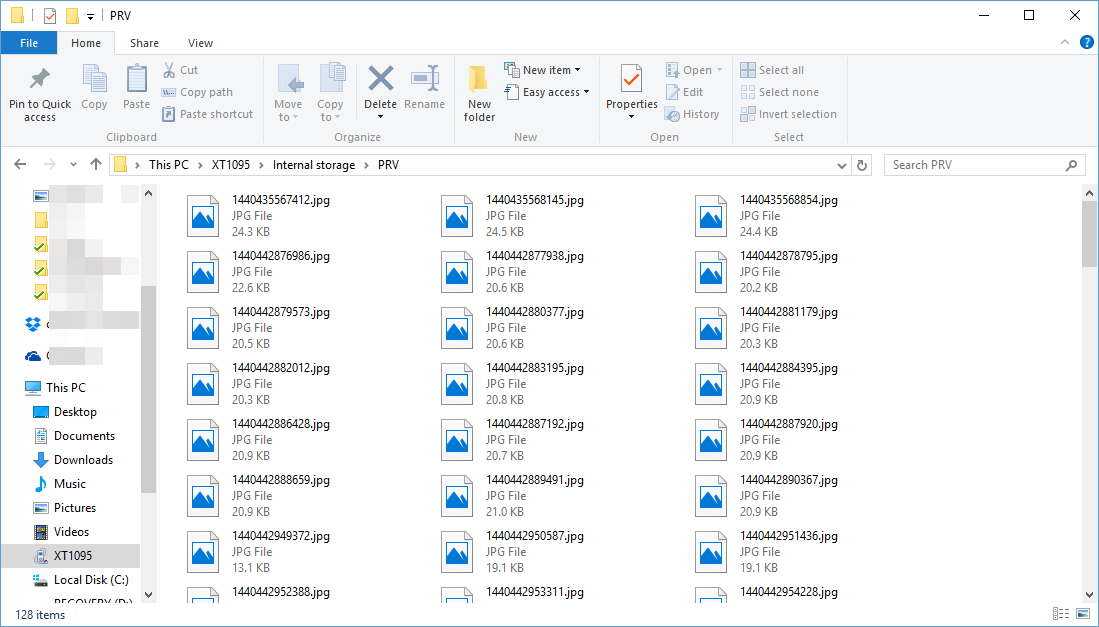Open the File menu tab
1099x627 pixels.
click(29, 43)
